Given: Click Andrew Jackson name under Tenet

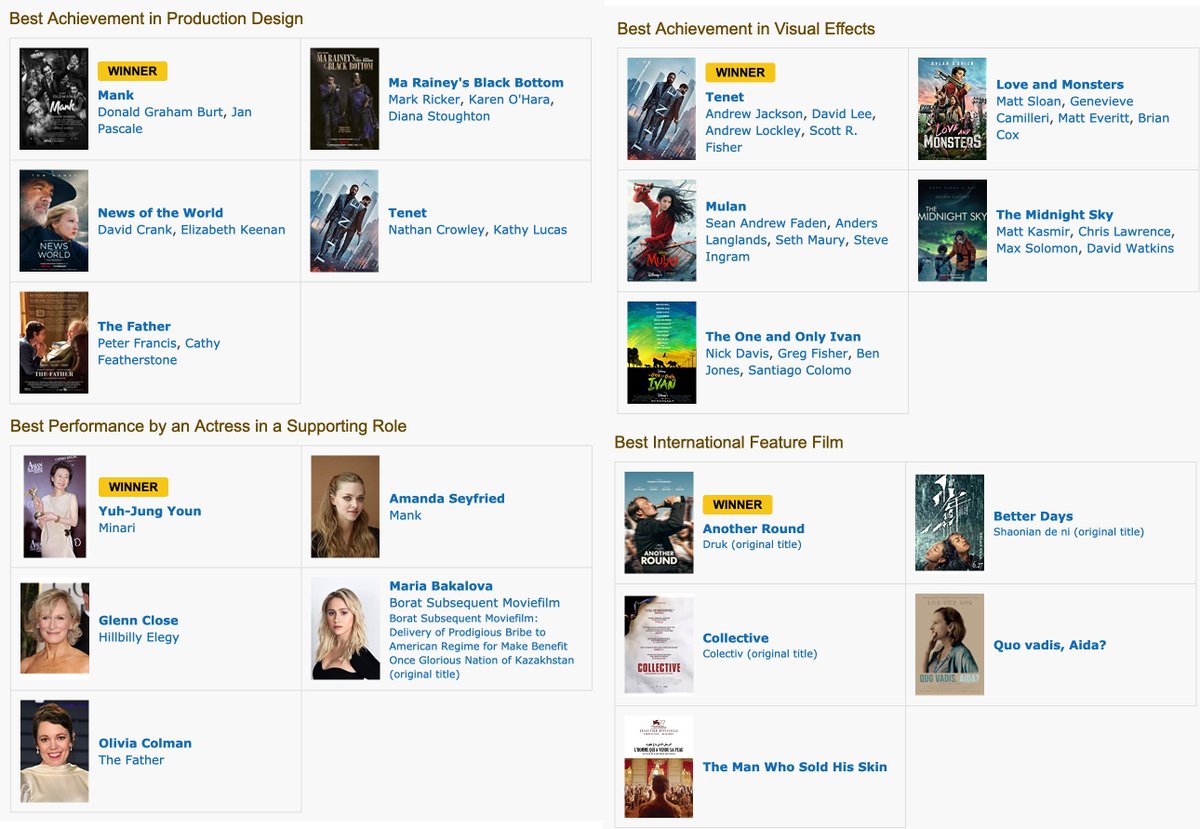Looking at the screenshot, I should coord(755,114).
